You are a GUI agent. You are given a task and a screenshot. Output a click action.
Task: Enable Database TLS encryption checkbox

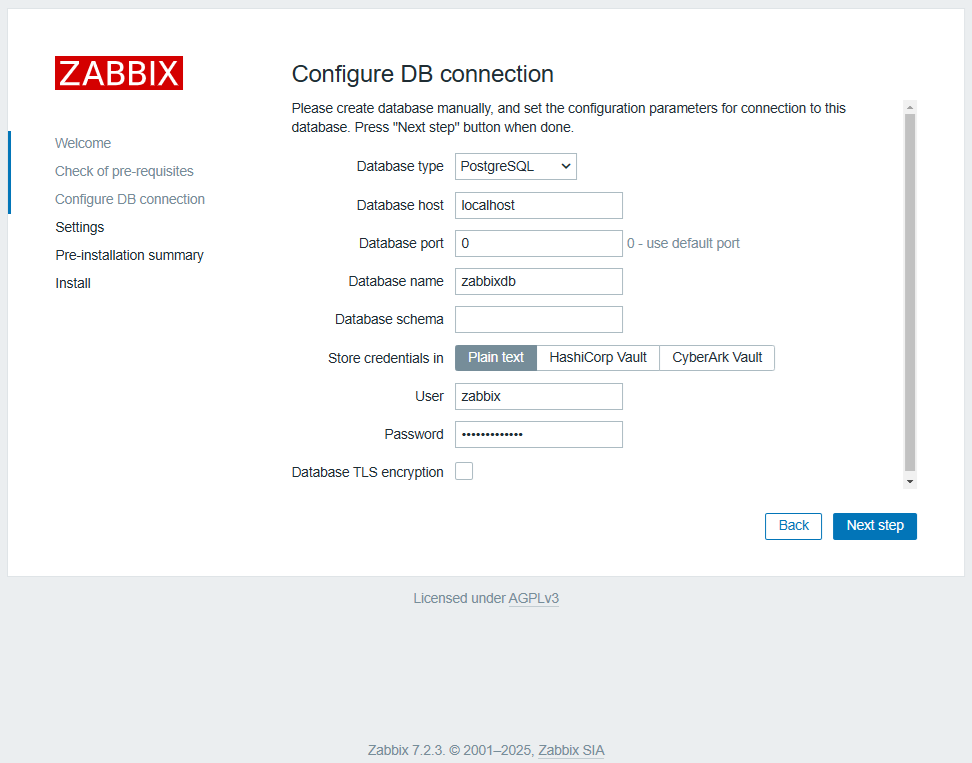click(464, 471)
